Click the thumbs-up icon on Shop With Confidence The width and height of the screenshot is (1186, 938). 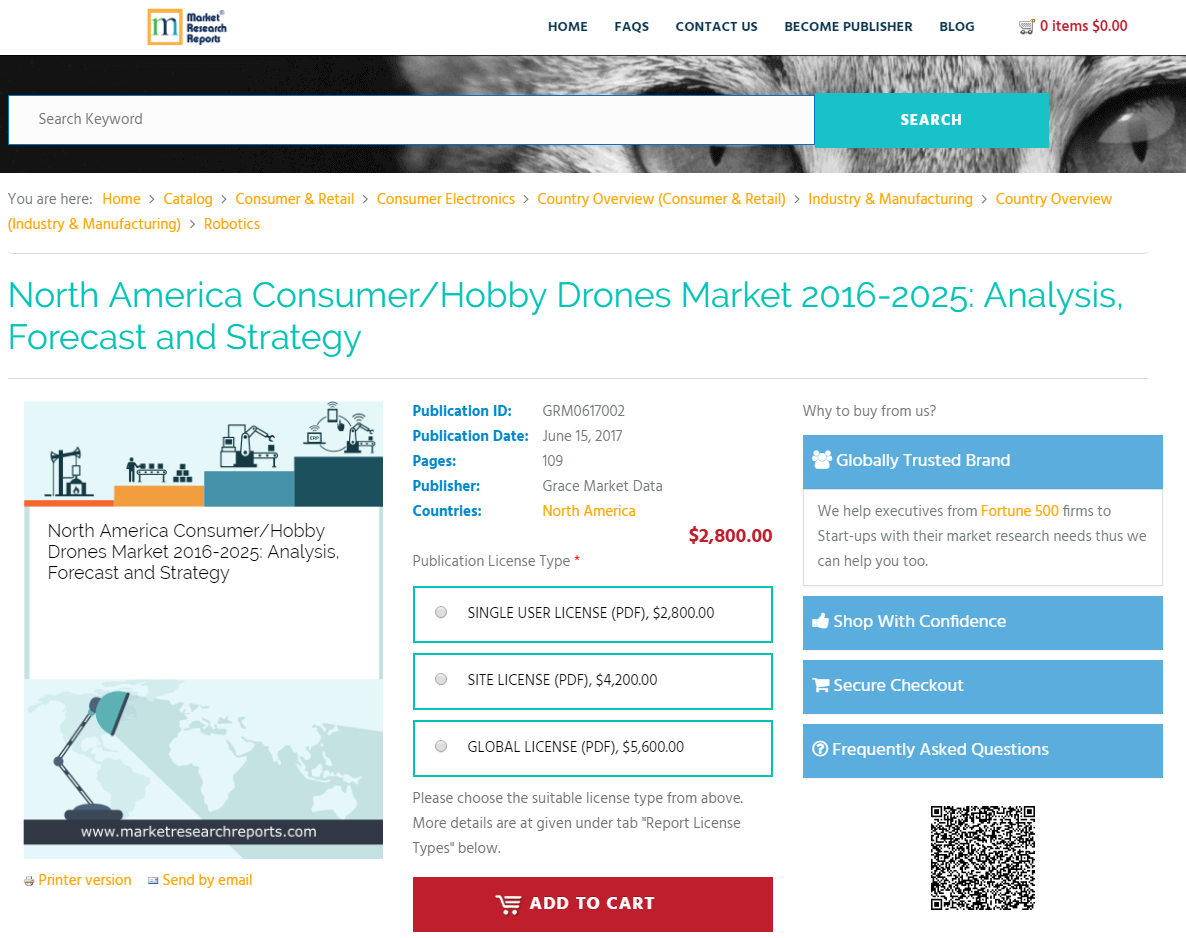pyautogui.click(x=822, y=621)
